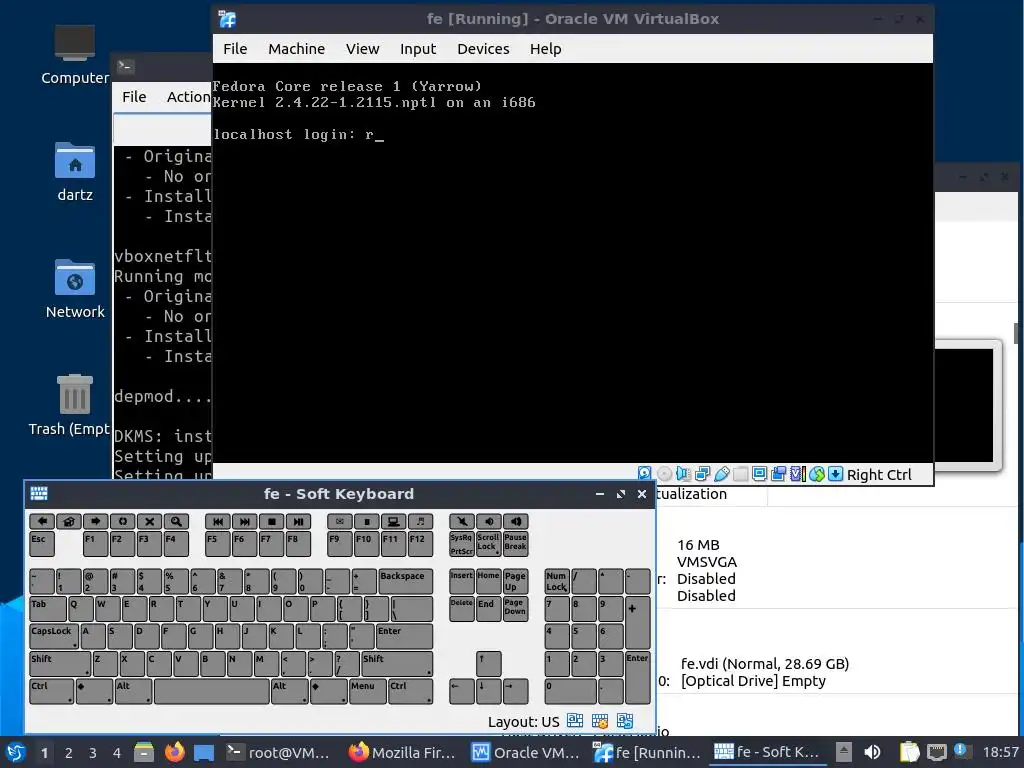
Task: Click the shared folders indicator in VM status bar
Action: tap(741, 473)
